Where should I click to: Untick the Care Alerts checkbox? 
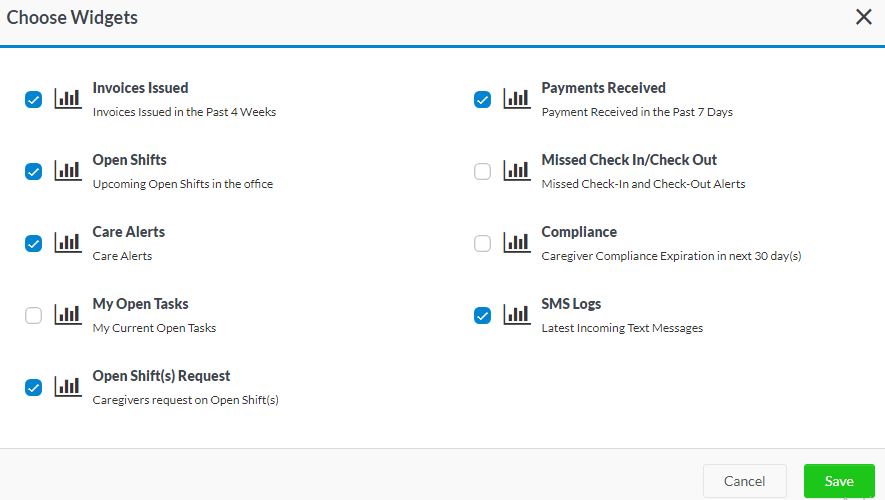(34, 243)
